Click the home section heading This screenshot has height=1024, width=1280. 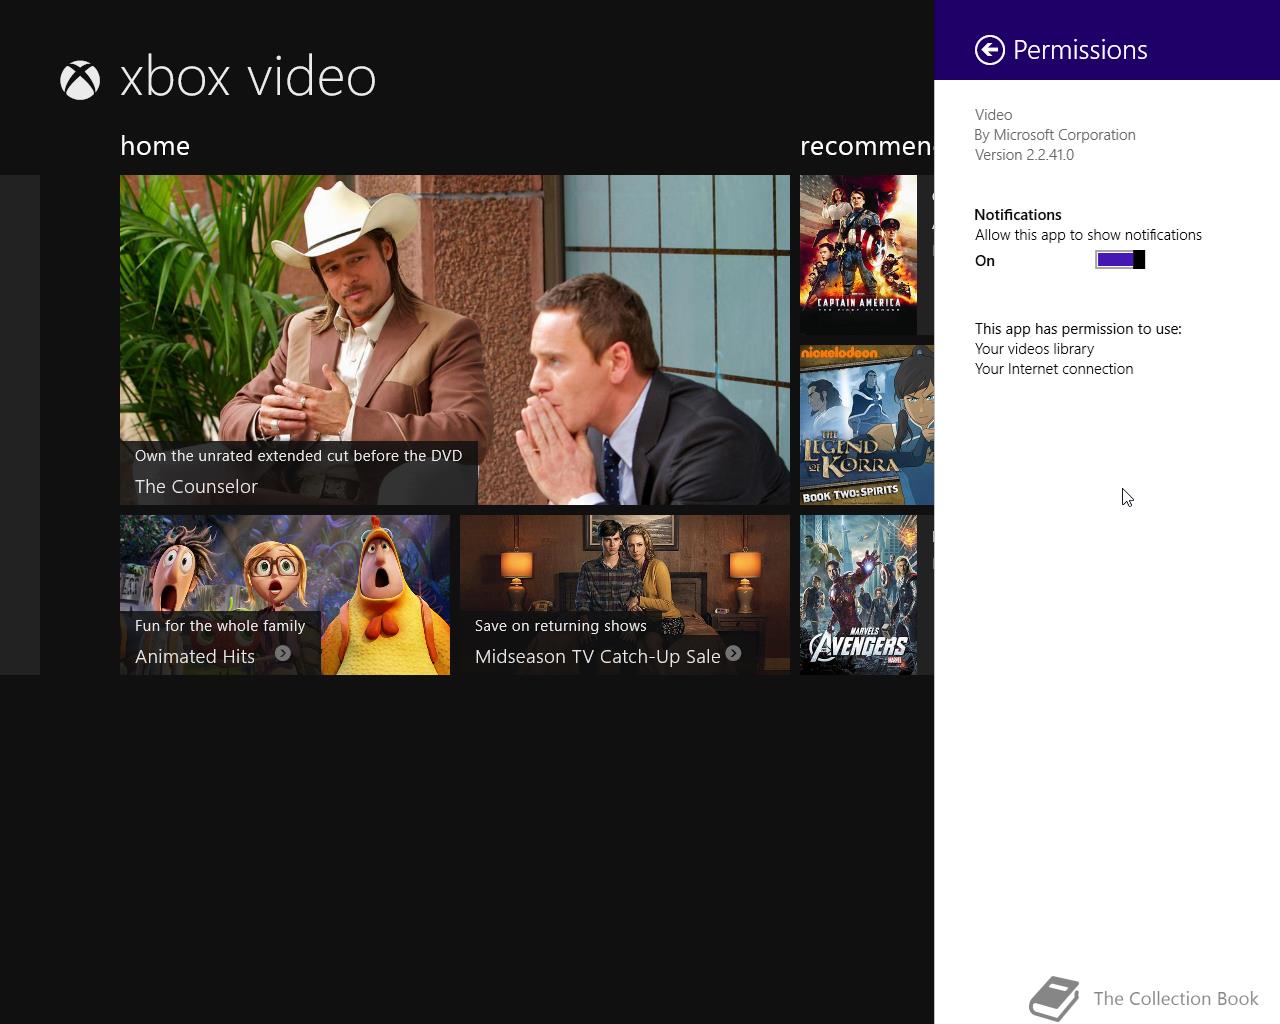coord(155,146)
